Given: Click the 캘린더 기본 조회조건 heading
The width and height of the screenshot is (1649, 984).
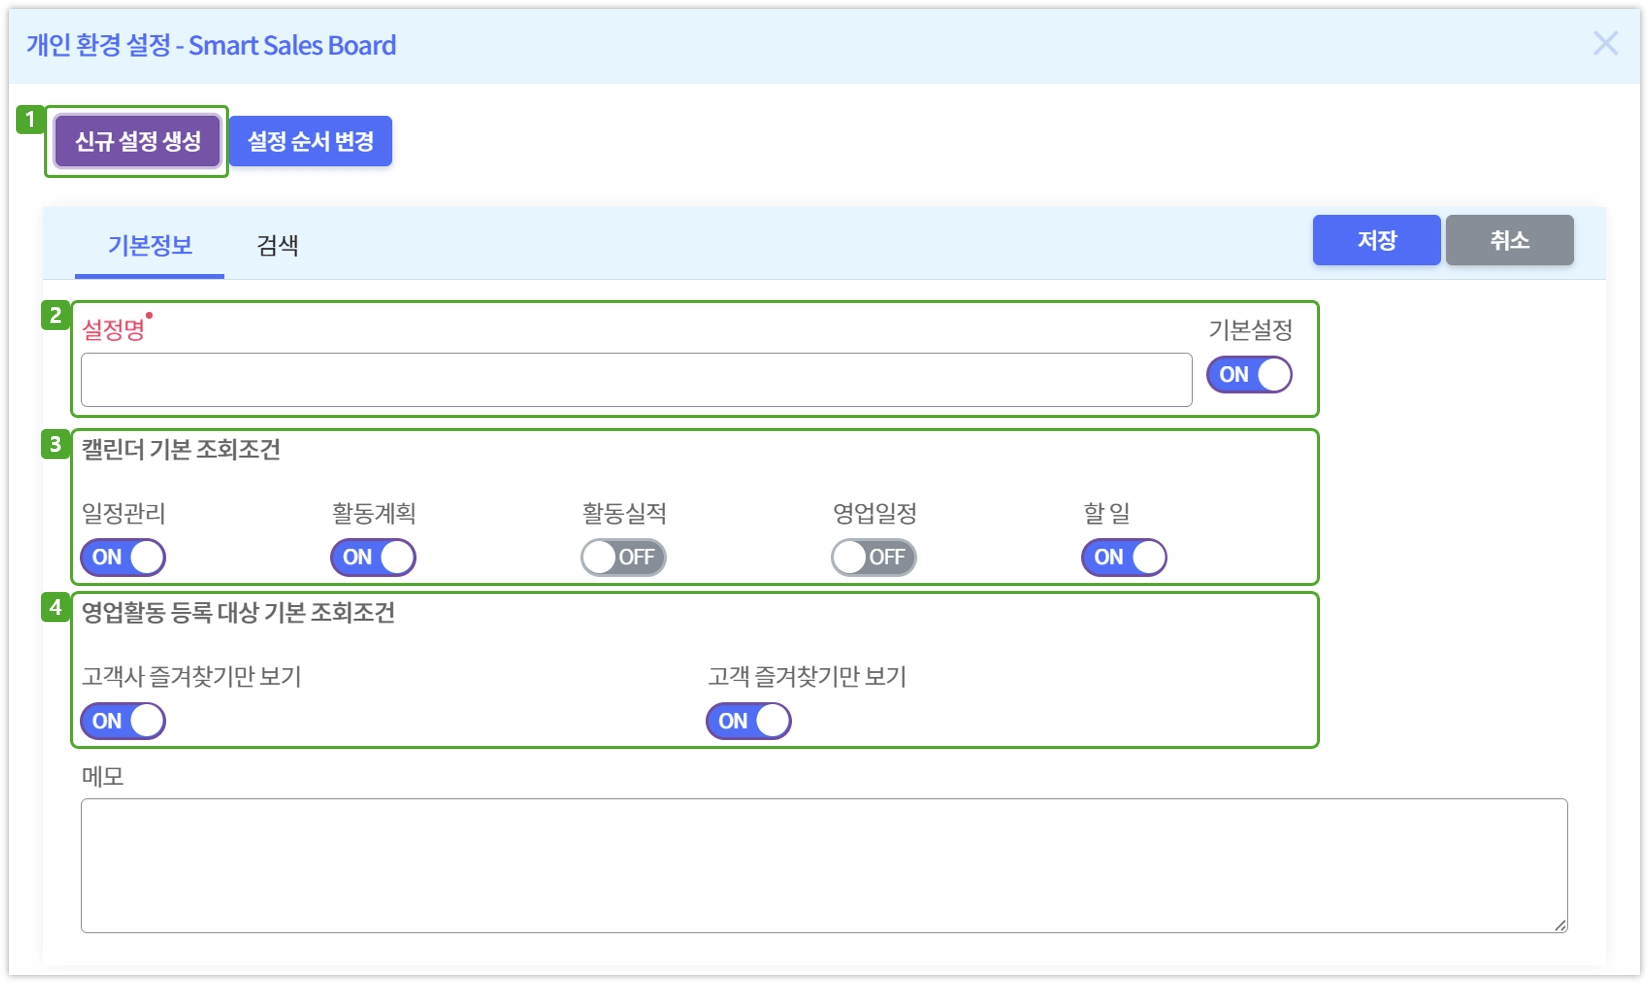Looking at the screenshot, I should (x=181, y=449).
